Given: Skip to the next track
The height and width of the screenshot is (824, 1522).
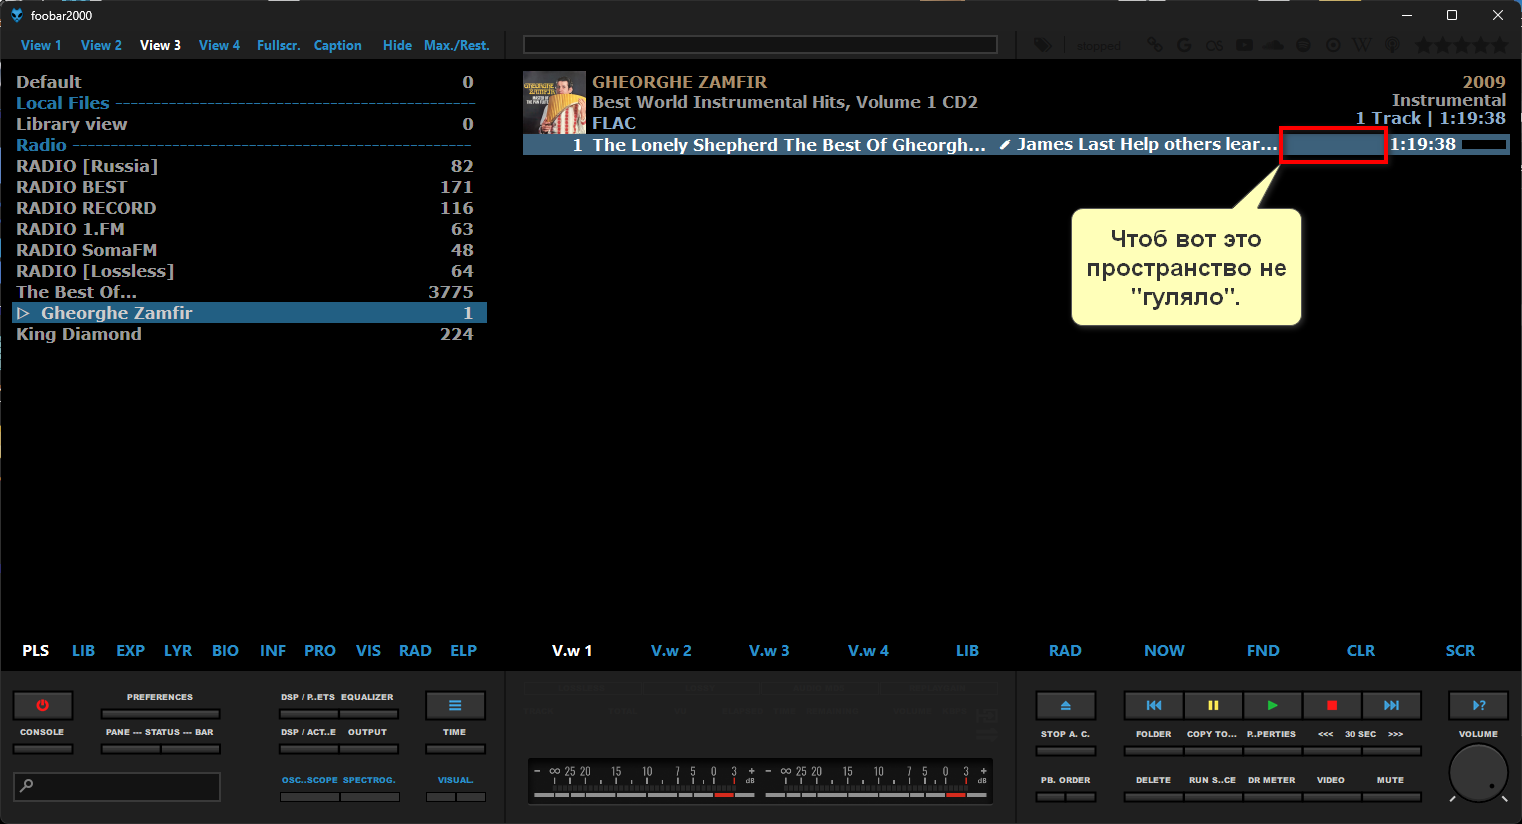Looking at the screenshot, I should [x=1391, y=705].
